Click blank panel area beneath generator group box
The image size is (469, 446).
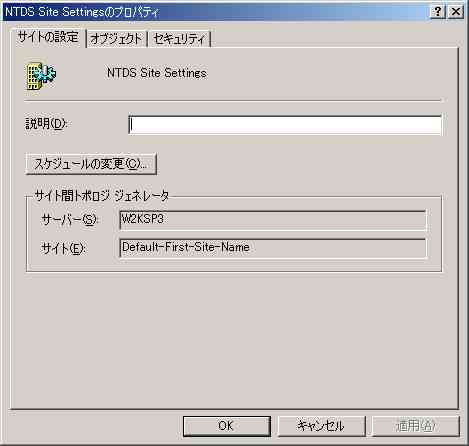[233, 340]
